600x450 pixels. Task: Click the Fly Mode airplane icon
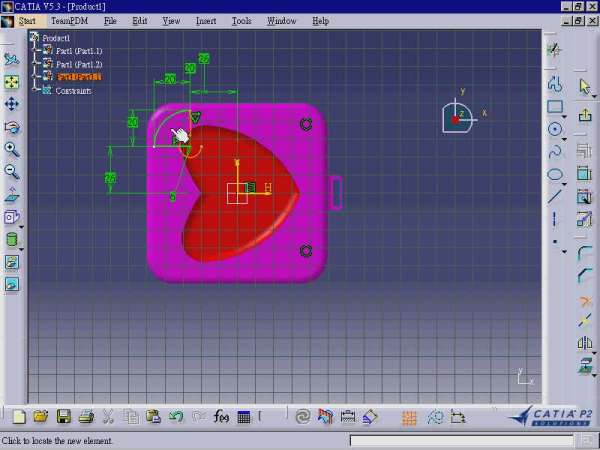point(11,59)
